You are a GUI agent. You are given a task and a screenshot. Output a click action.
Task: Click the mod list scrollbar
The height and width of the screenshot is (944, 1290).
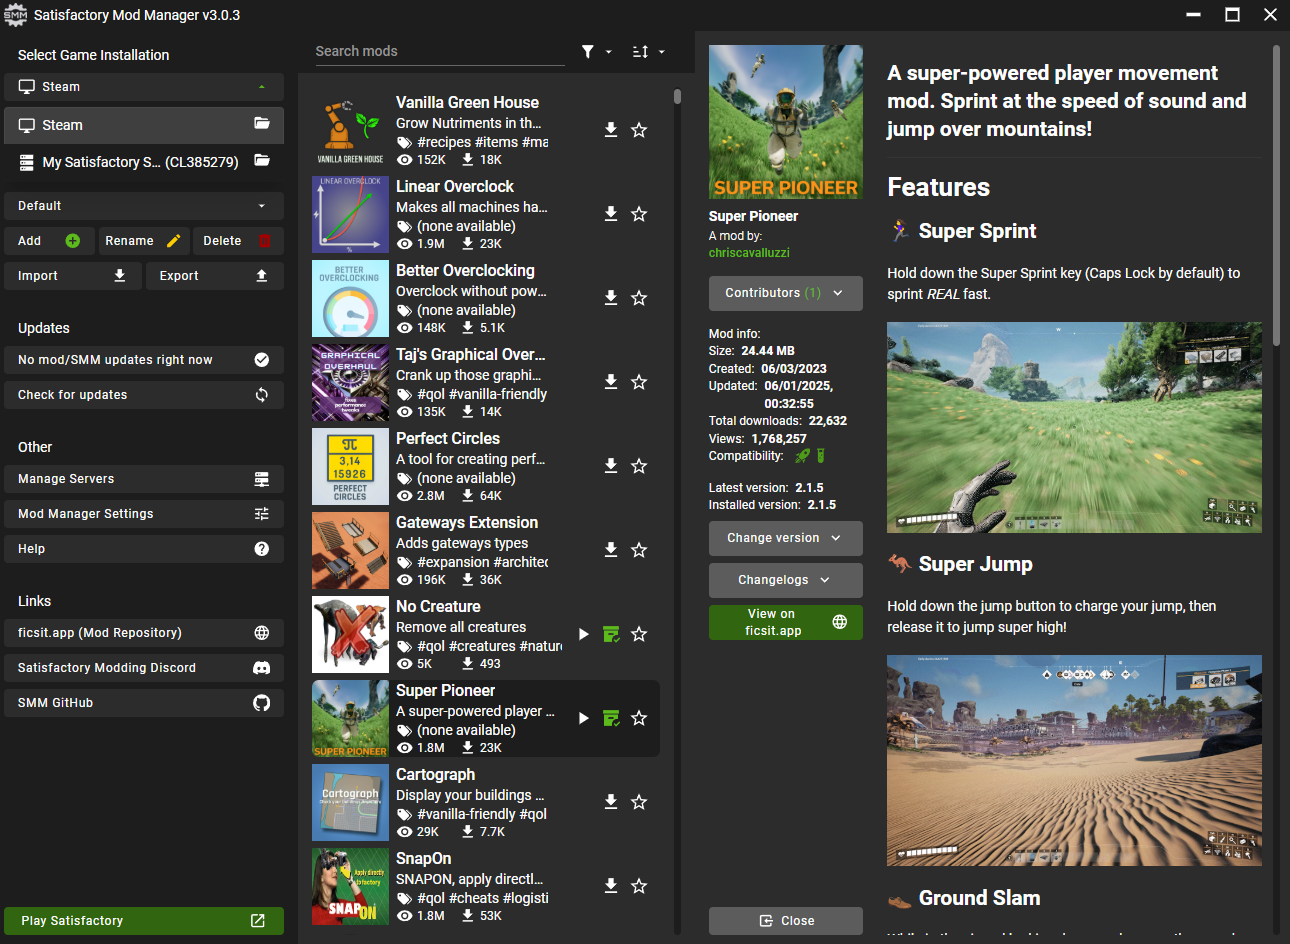677,97
